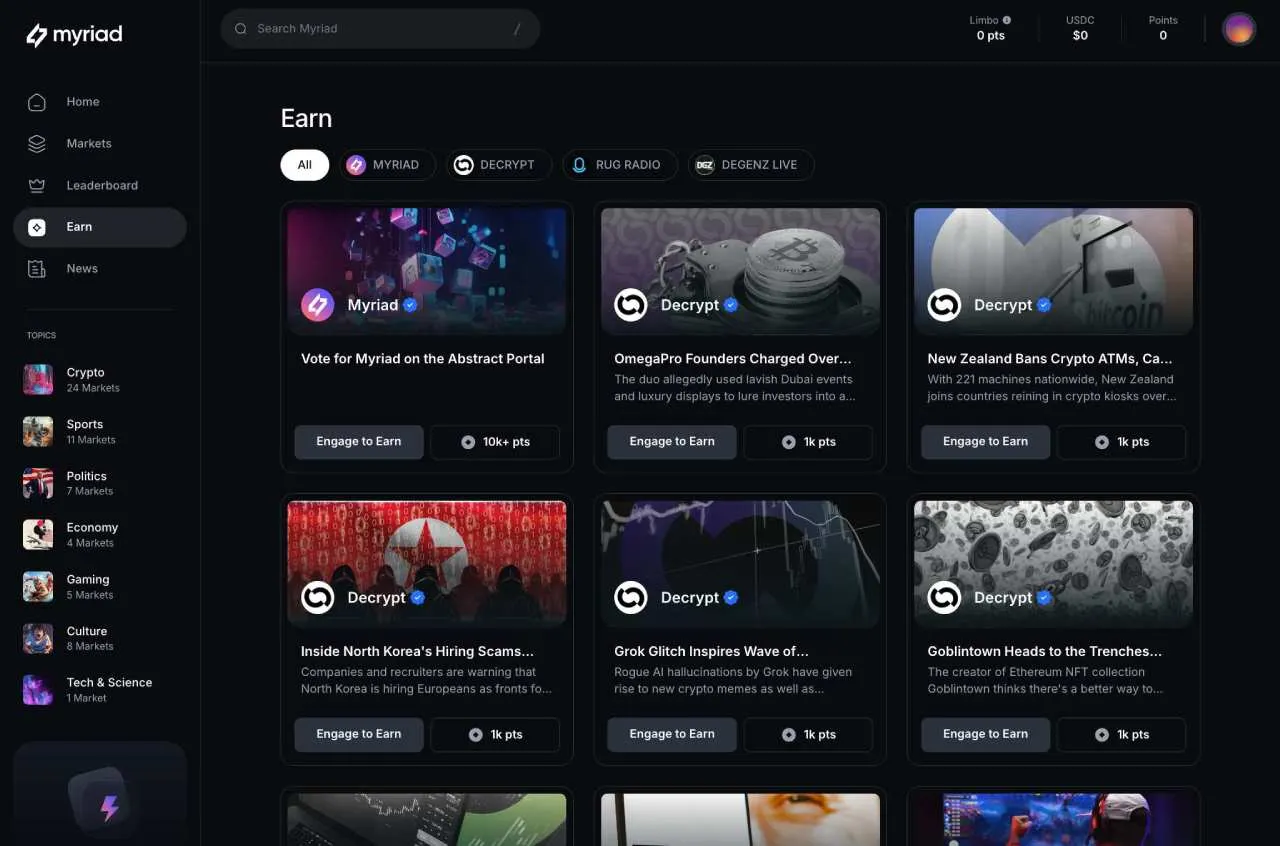Click the microphone icon in RUG RADIO chip
Screen dimensions: 1280x846
tap(581, 164)
